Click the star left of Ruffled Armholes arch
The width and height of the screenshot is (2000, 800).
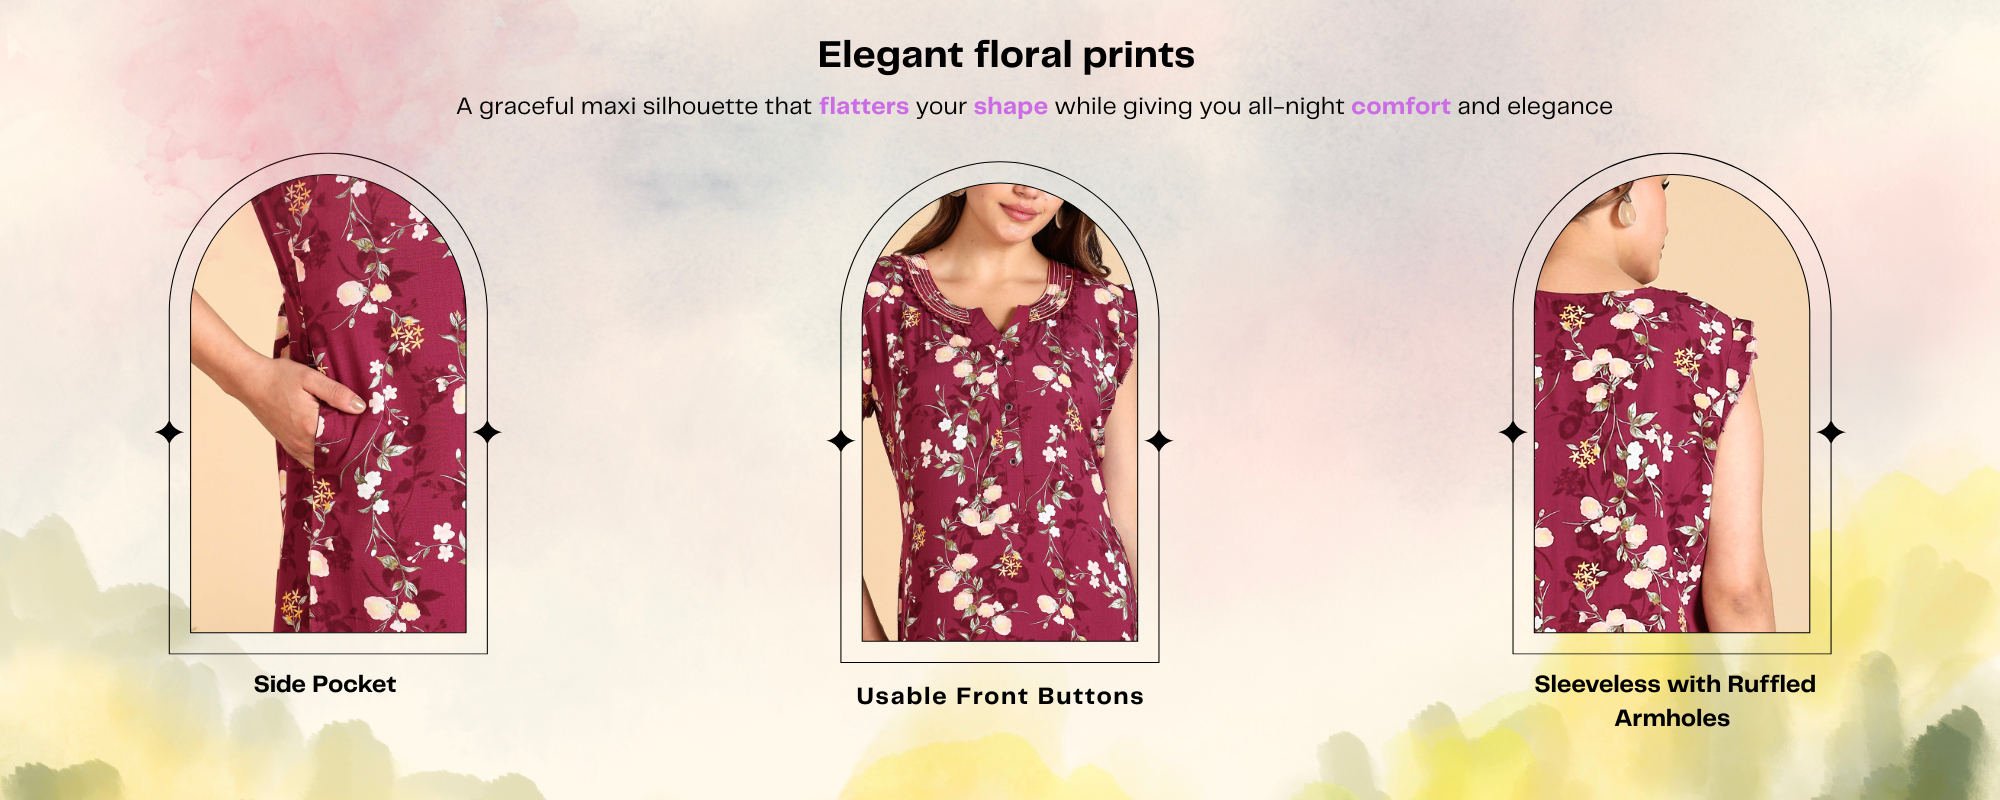pos(1513,432)
